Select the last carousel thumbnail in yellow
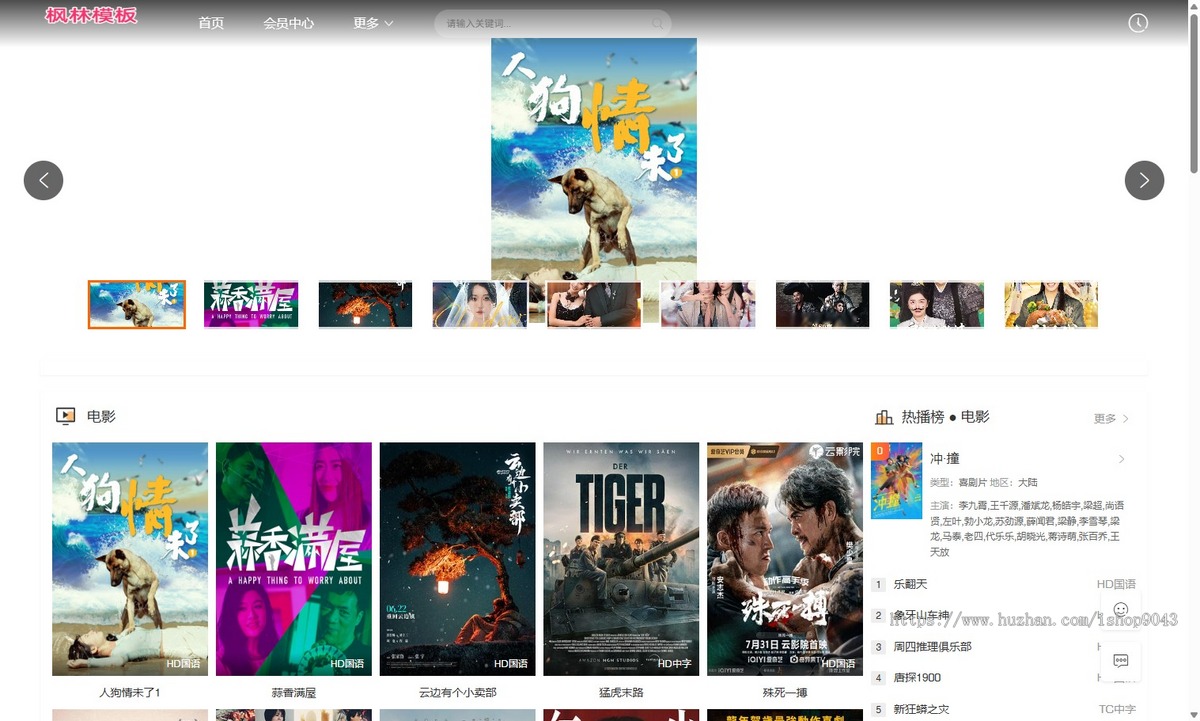Screen dimensions: 1200x721 (1051, 305)
